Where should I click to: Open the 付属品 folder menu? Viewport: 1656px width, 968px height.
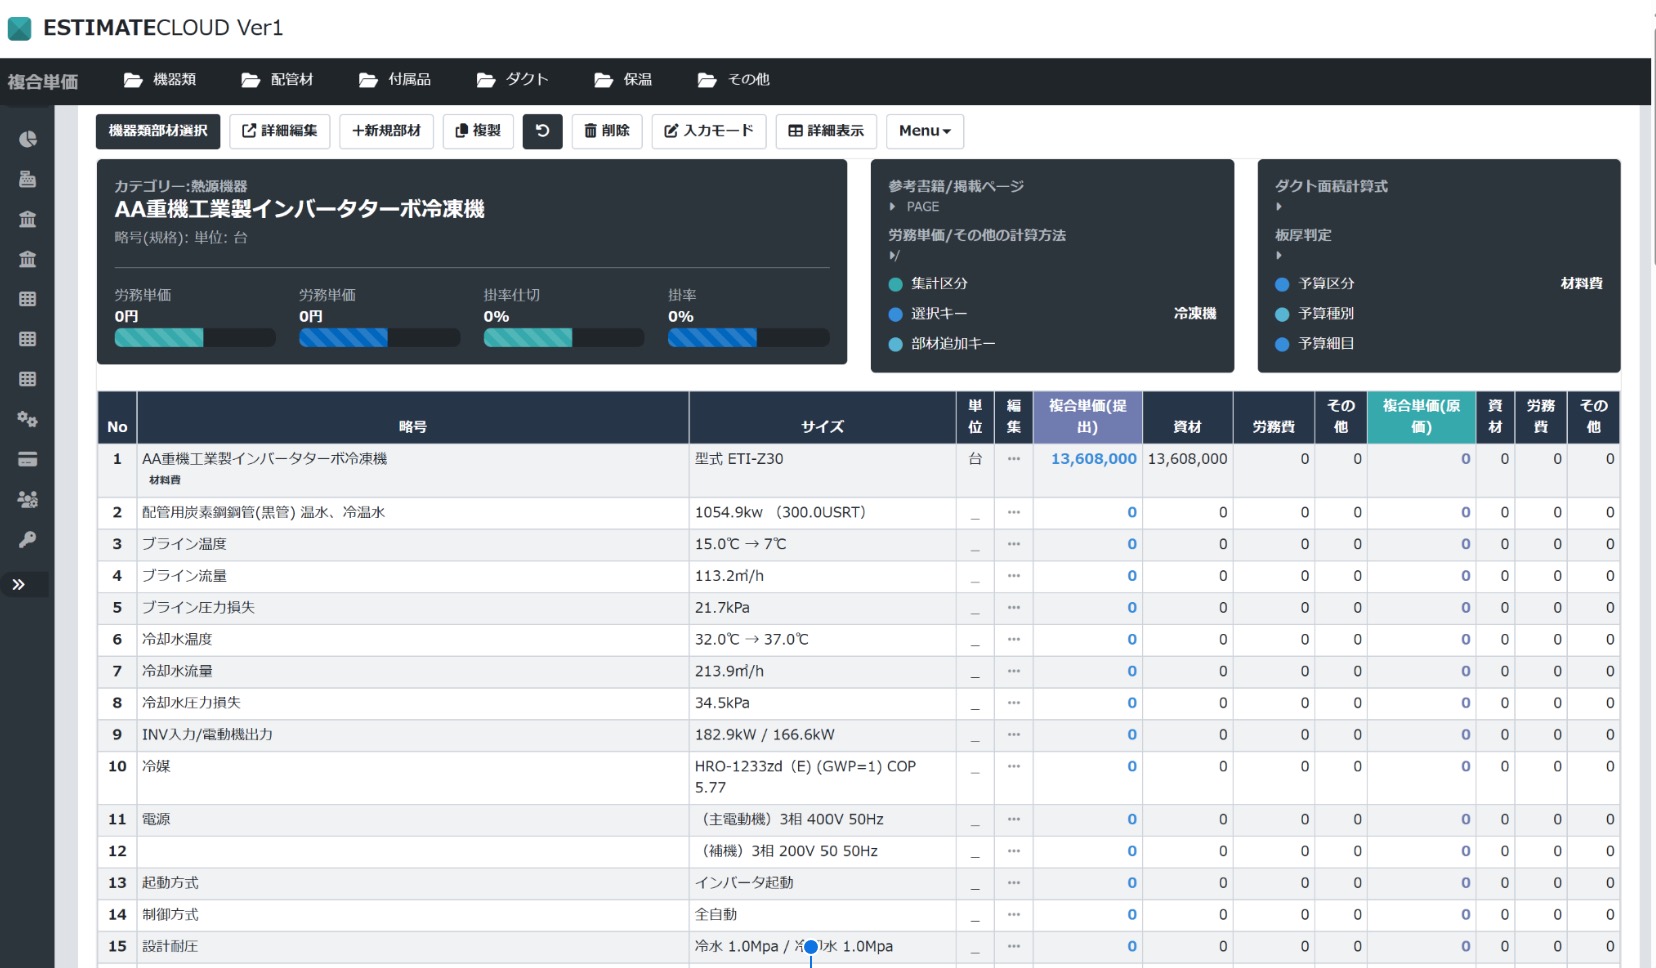[x=395, y=80]
